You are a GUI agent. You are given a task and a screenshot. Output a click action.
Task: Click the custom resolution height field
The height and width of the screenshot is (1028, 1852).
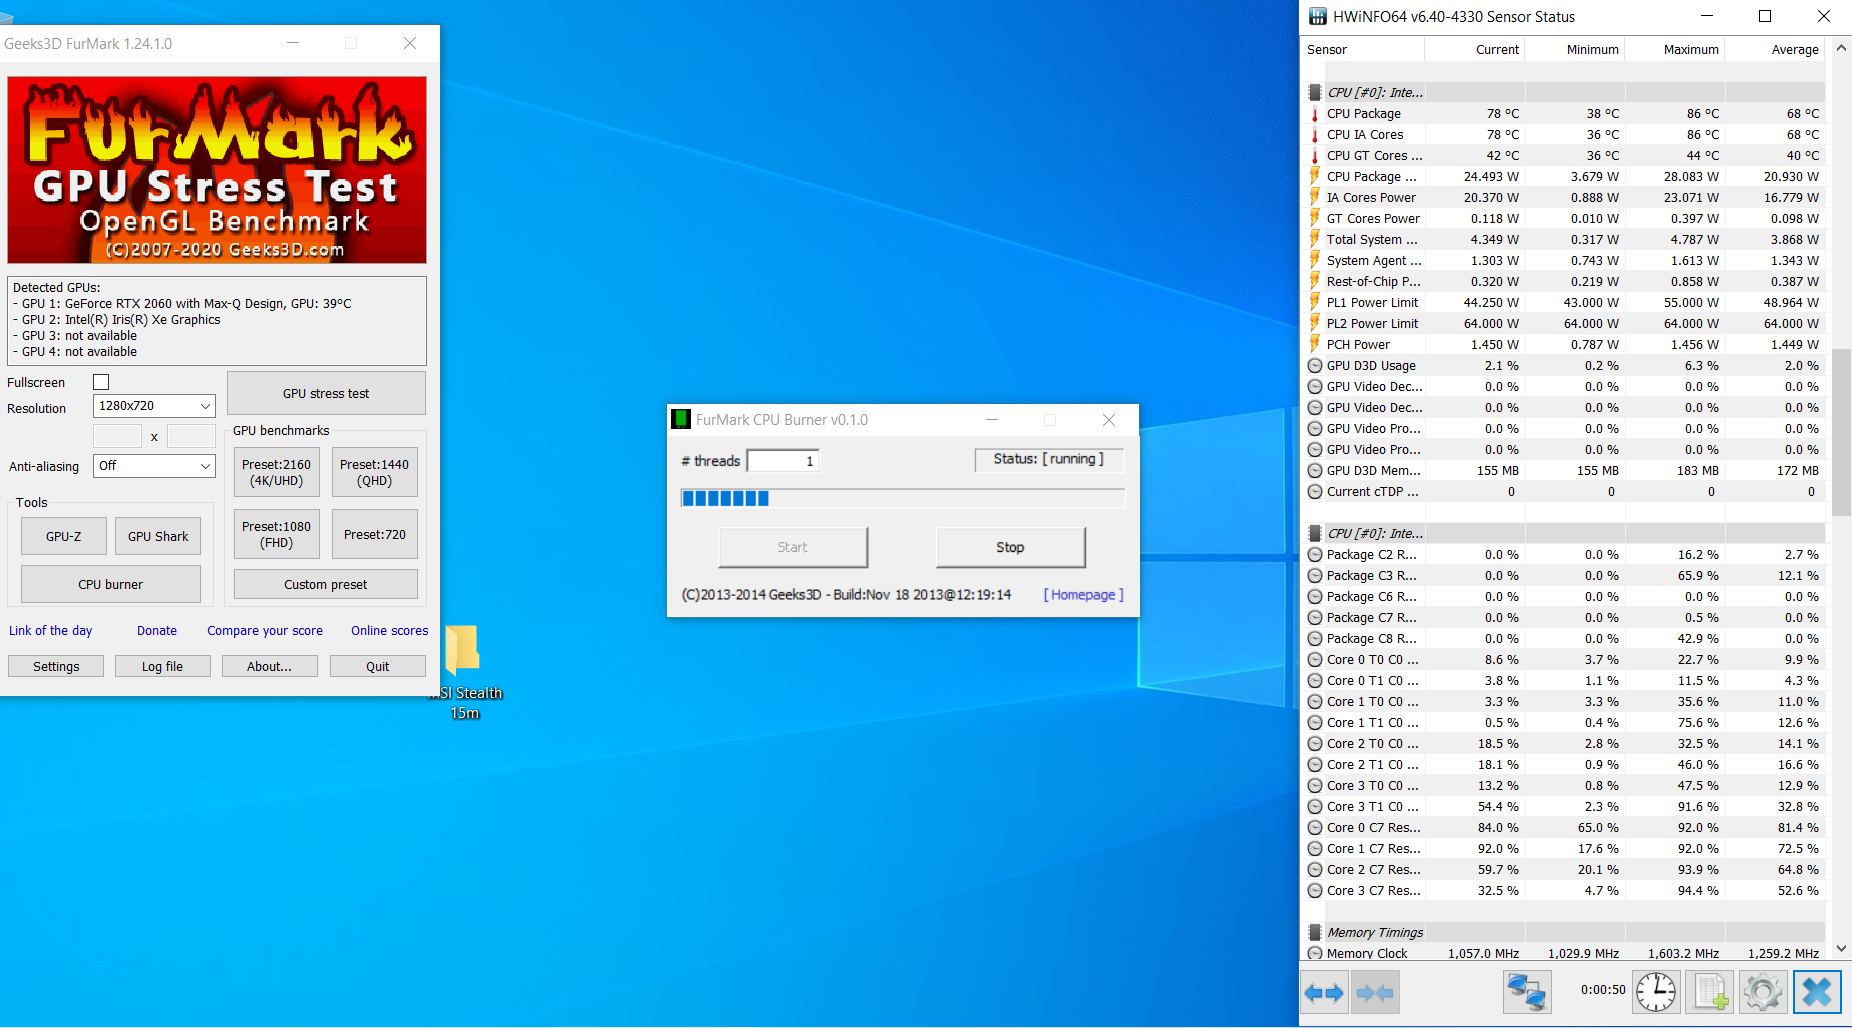point(191,436)
